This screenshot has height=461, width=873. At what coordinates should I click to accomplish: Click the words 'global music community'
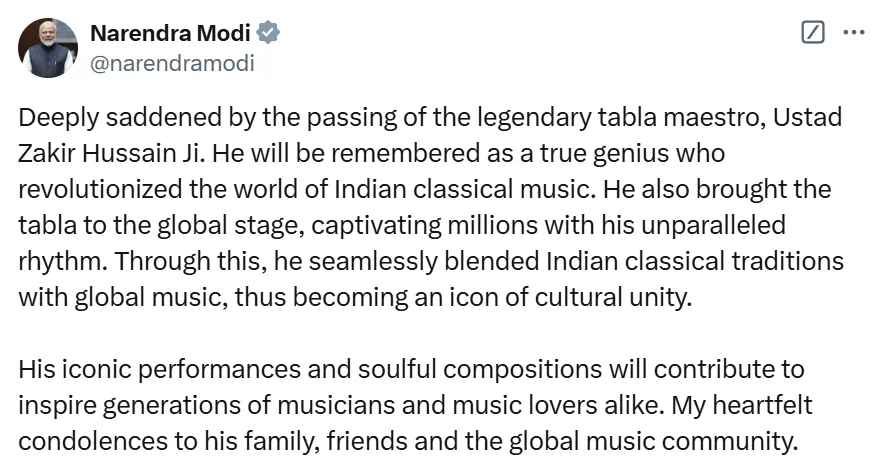coord(670,442)
